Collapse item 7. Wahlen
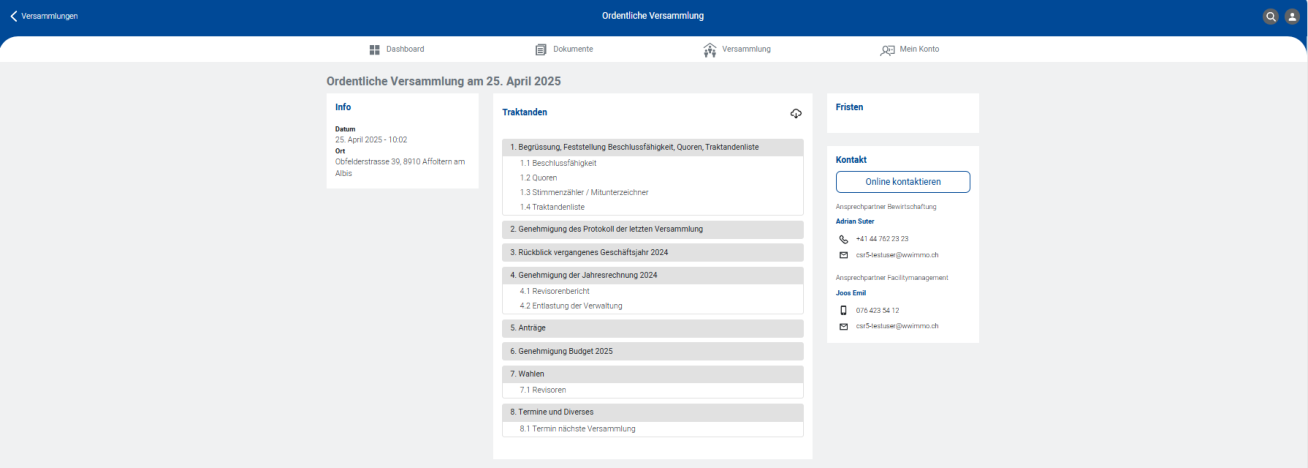The height and width of the screenshot is (468, 1308). (653, 374)
